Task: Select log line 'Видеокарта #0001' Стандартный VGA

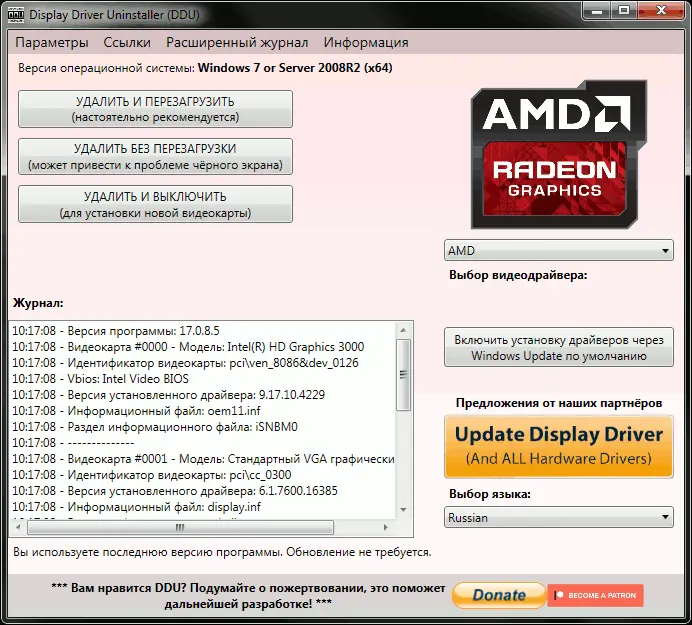Action: pyautogui.click(x=203, y=459)
